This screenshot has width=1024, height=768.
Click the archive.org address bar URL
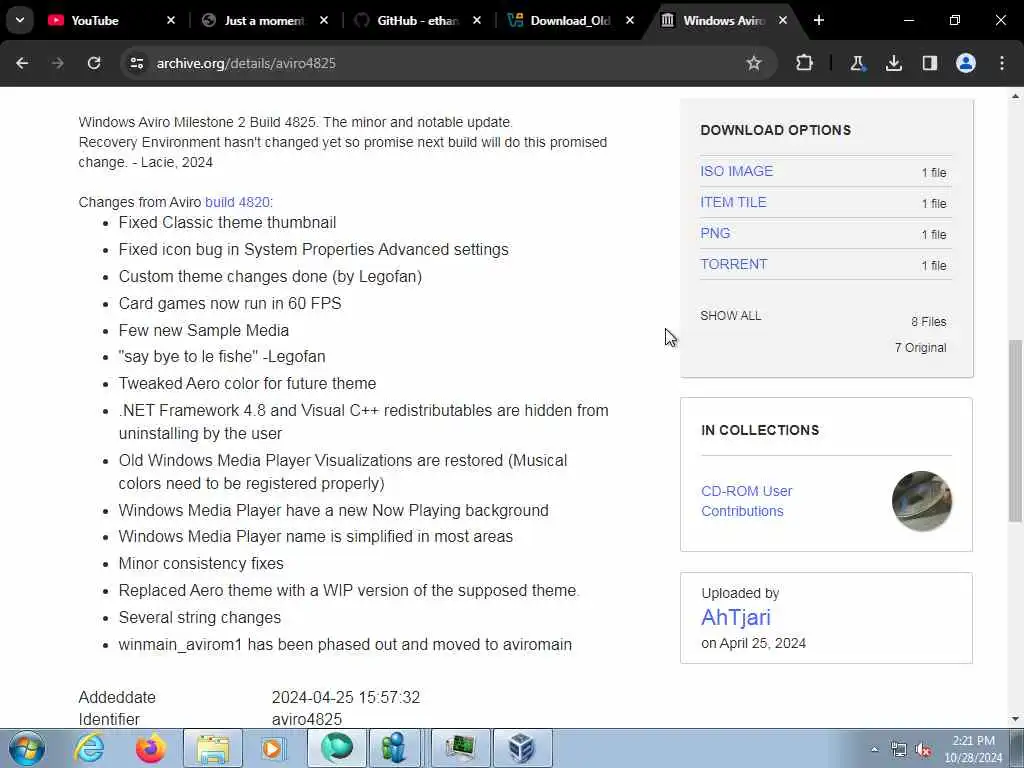click(x=246, y=63)
